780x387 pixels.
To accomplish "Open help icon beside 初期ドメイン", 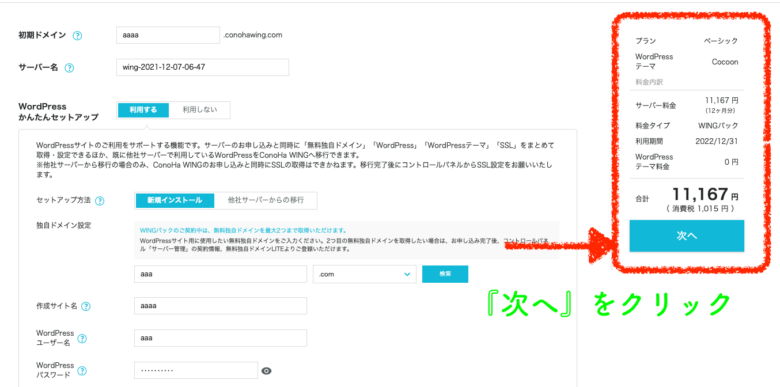I will coord(77,36).
